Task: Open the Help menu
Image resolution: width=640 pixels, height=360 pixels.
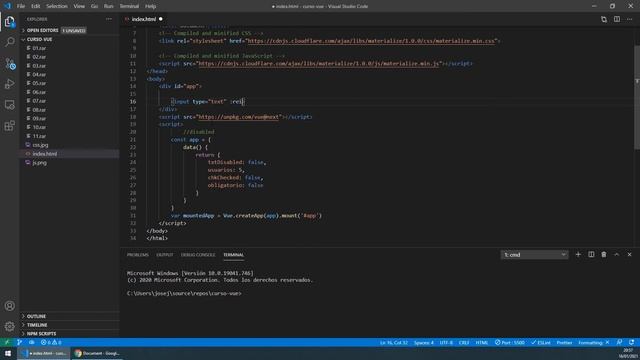Action: 150,6
